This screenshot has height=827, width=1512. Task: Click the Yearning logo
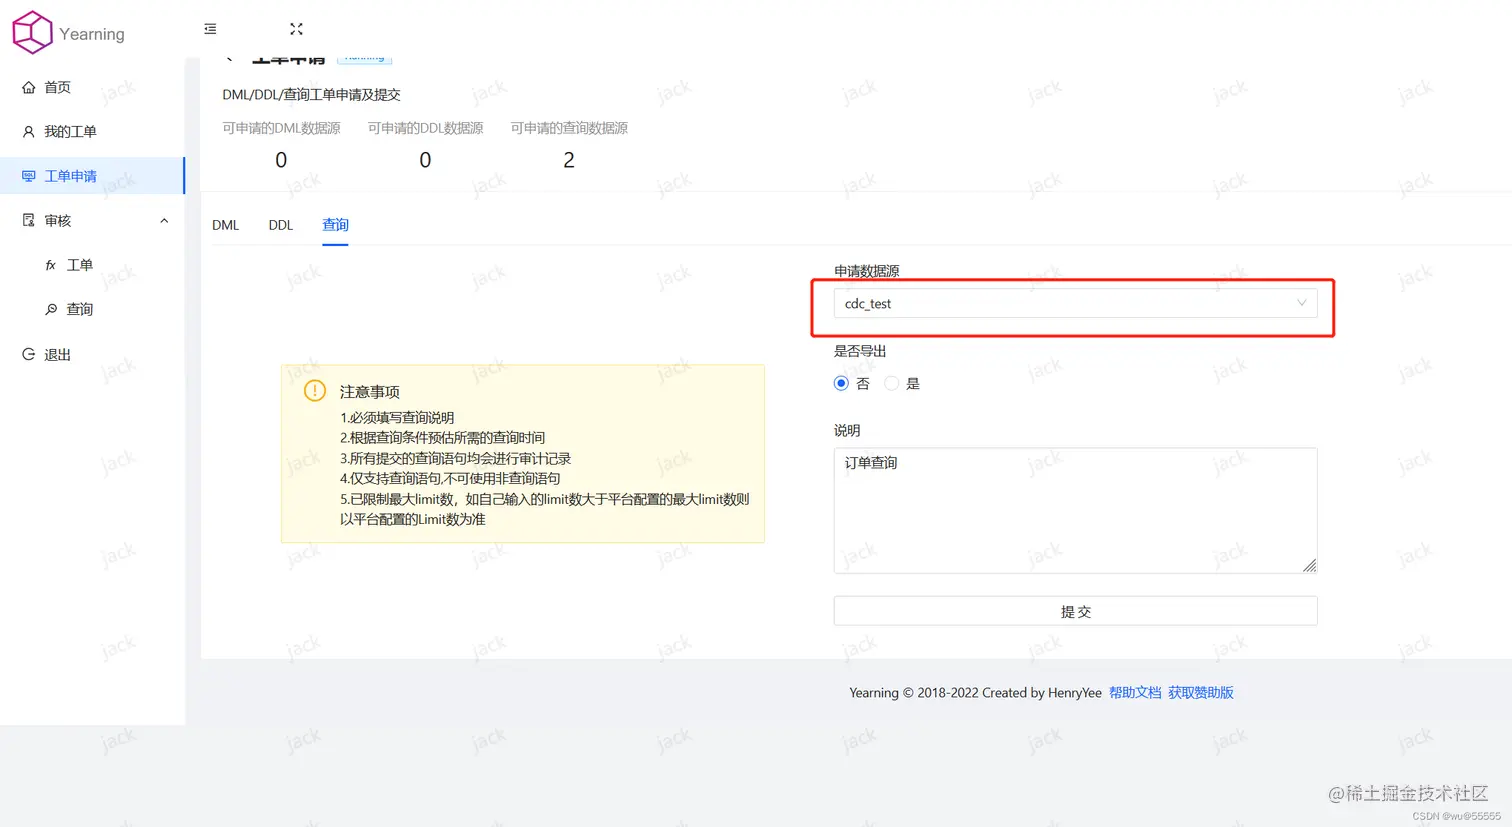point(31,32)
